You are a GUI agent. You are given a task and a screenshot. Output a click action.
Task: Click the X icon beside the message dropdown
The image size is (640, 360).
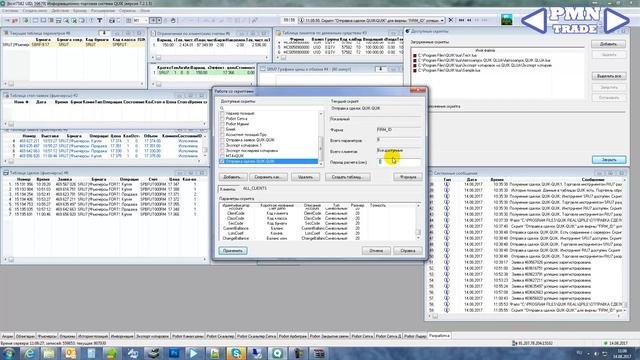click(x=451, y=20)
